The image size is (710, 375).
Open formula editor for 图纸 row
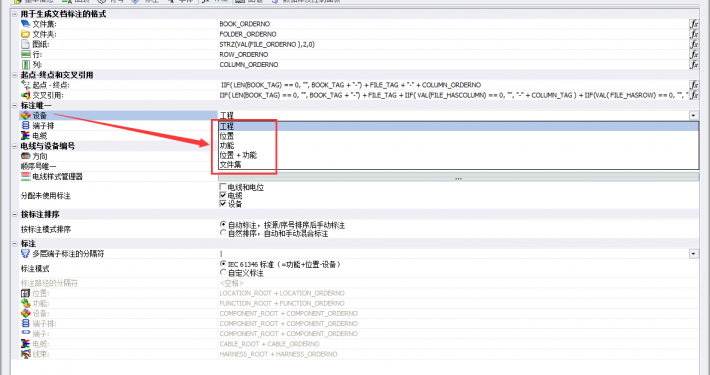pyautogui.click(x=694, y=44)
